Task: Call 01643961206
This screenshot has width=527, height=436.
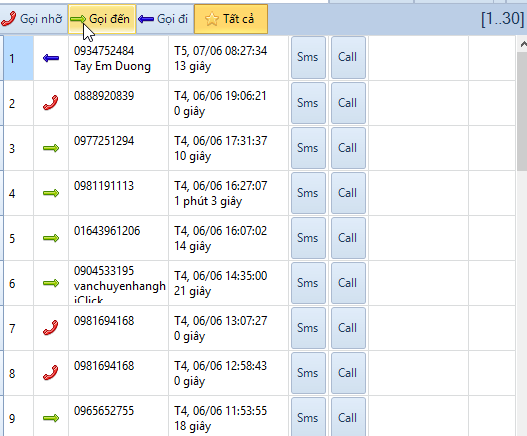Action: pyautogui.click(x=348, y=238)
